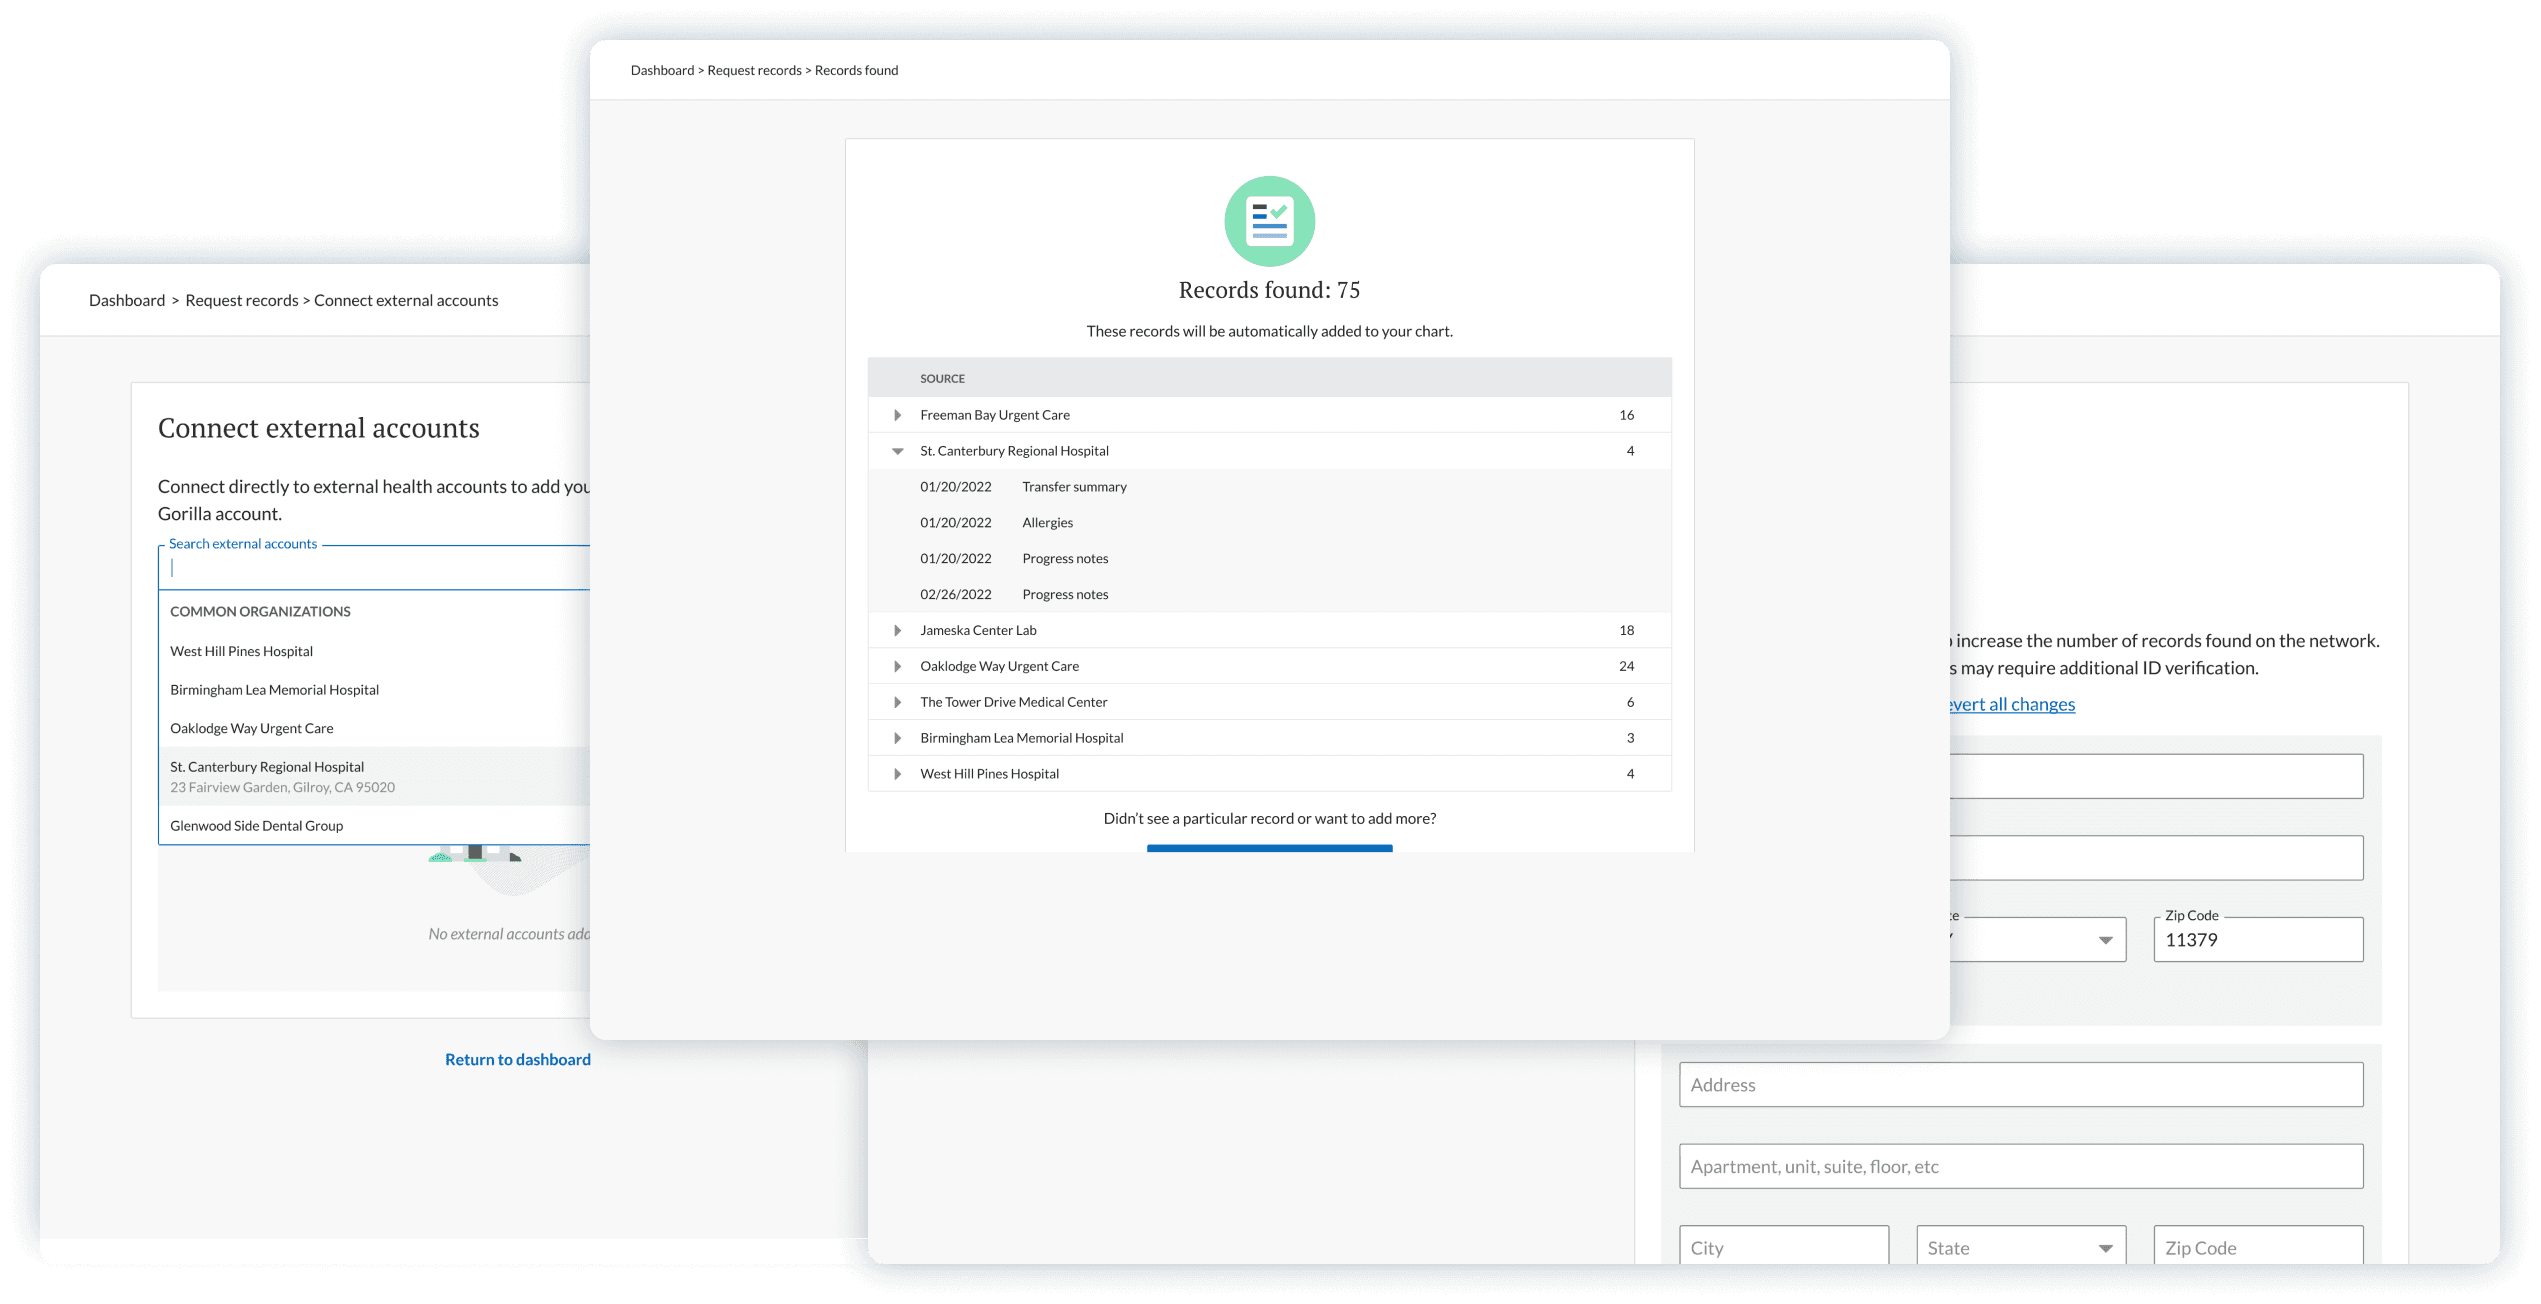Expand West Hill Pines Hospital source row
Screen dimensions: 2541x1304
[897, 774]
